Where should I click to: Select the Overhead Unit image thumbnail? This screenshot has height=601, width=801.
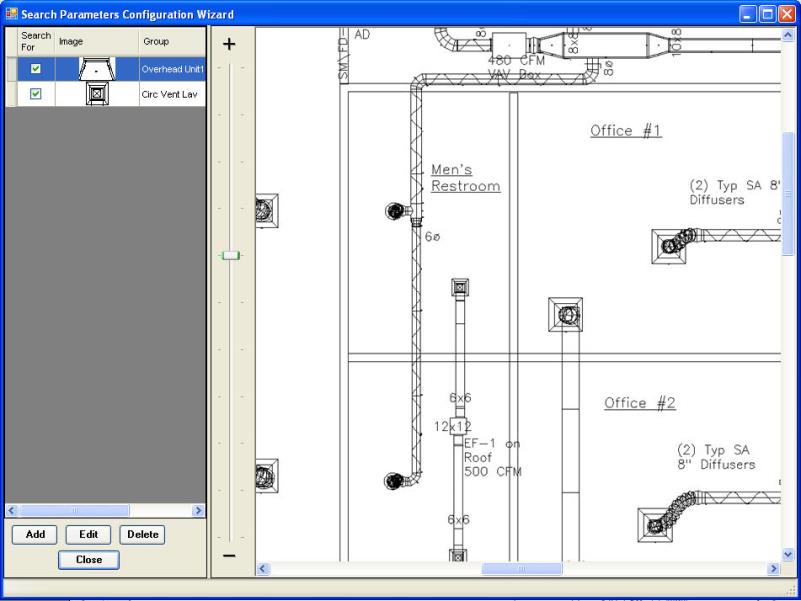[97, 69]
